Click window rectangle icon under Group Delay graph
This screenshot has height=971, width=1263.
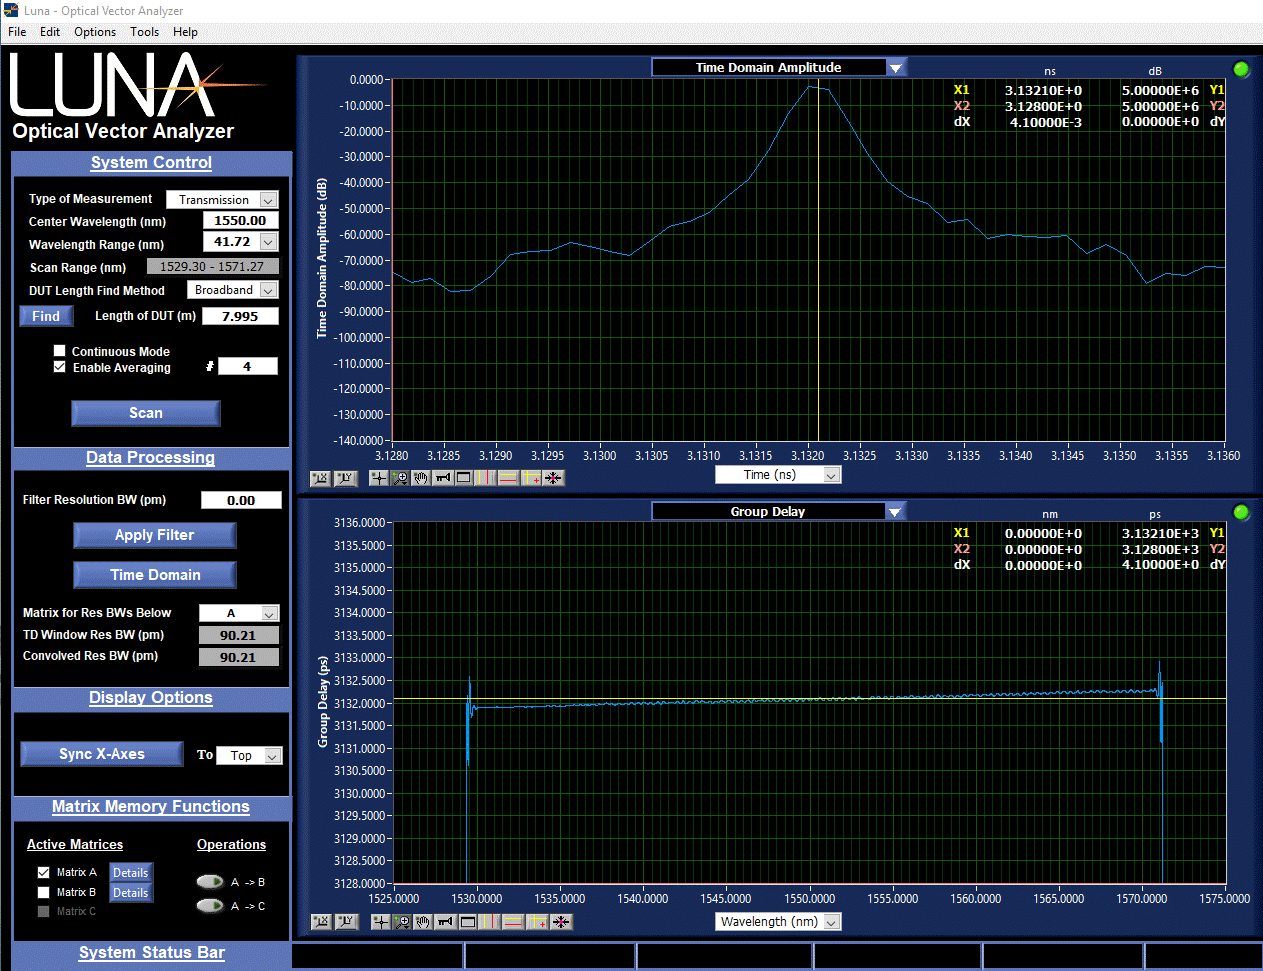pyautogui.click(x=468, y=922)
